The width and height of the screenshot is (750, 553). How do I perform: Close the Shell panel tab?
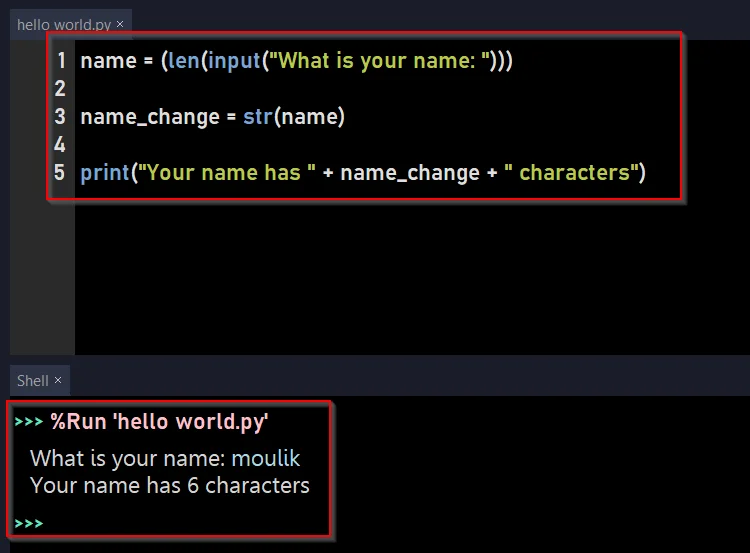pos(58,380)
